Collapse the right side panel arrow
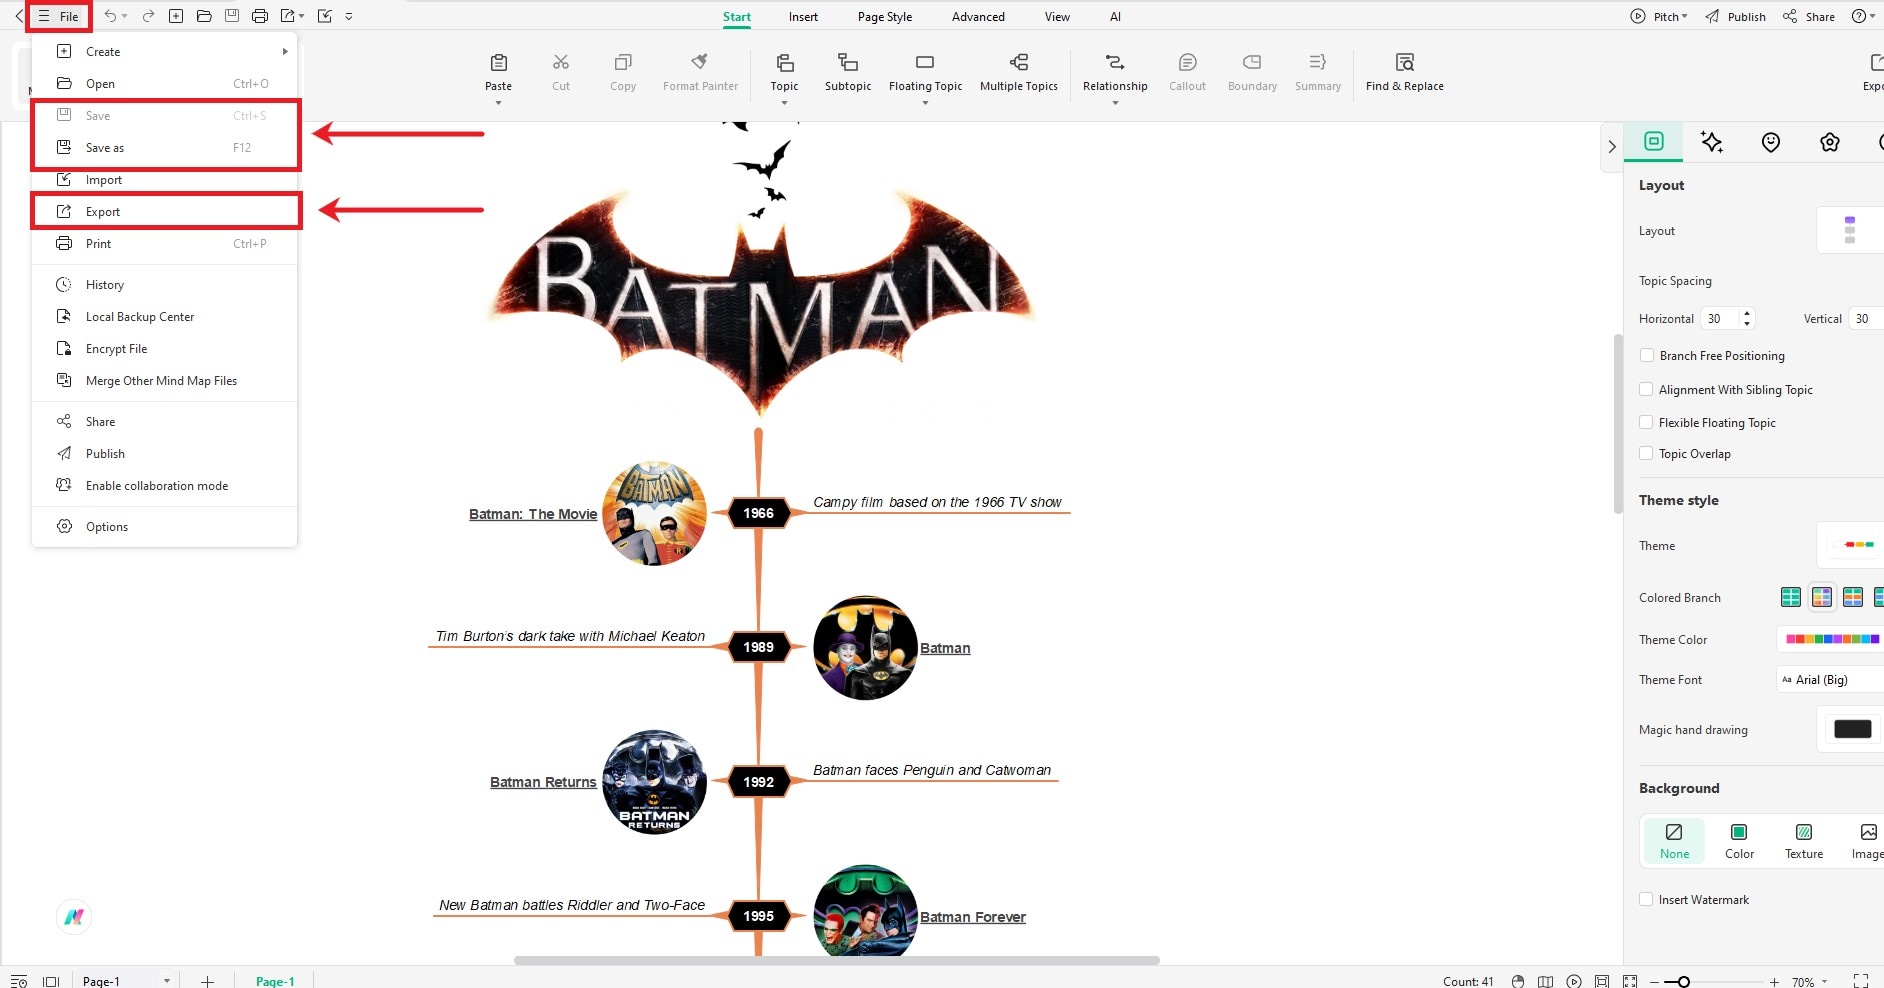The image size is (1884, 988). point(1611,146)
